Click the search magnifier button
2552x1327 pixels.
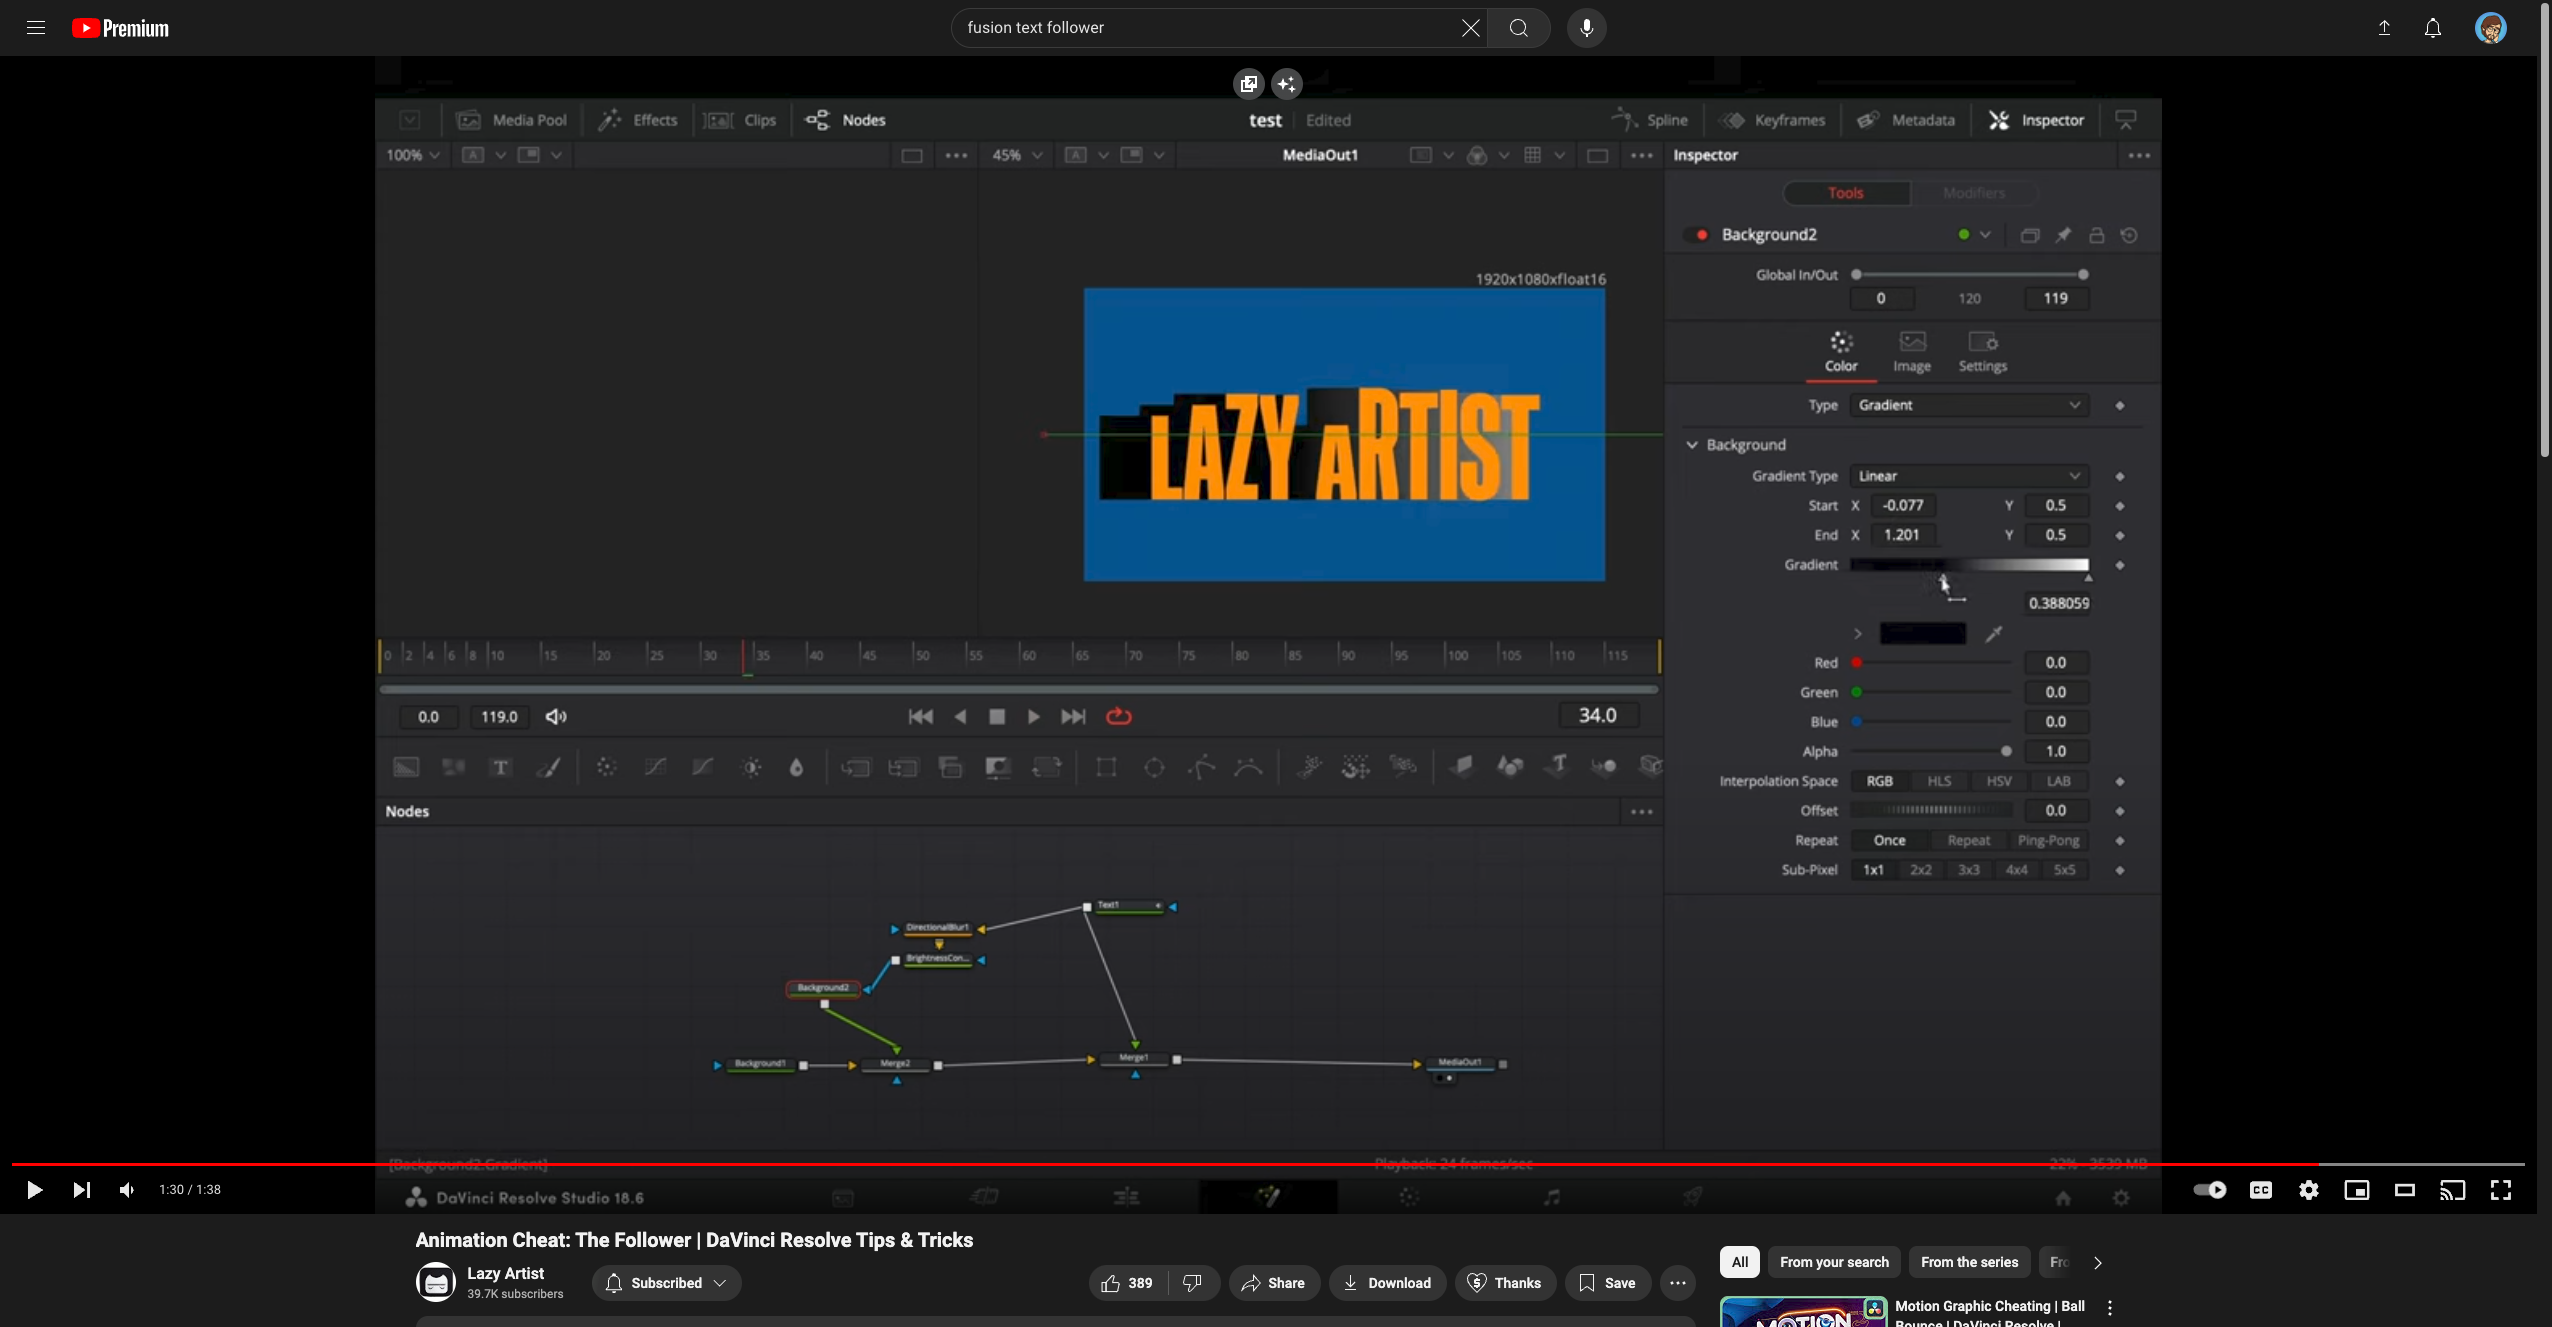coord(1518,28)
